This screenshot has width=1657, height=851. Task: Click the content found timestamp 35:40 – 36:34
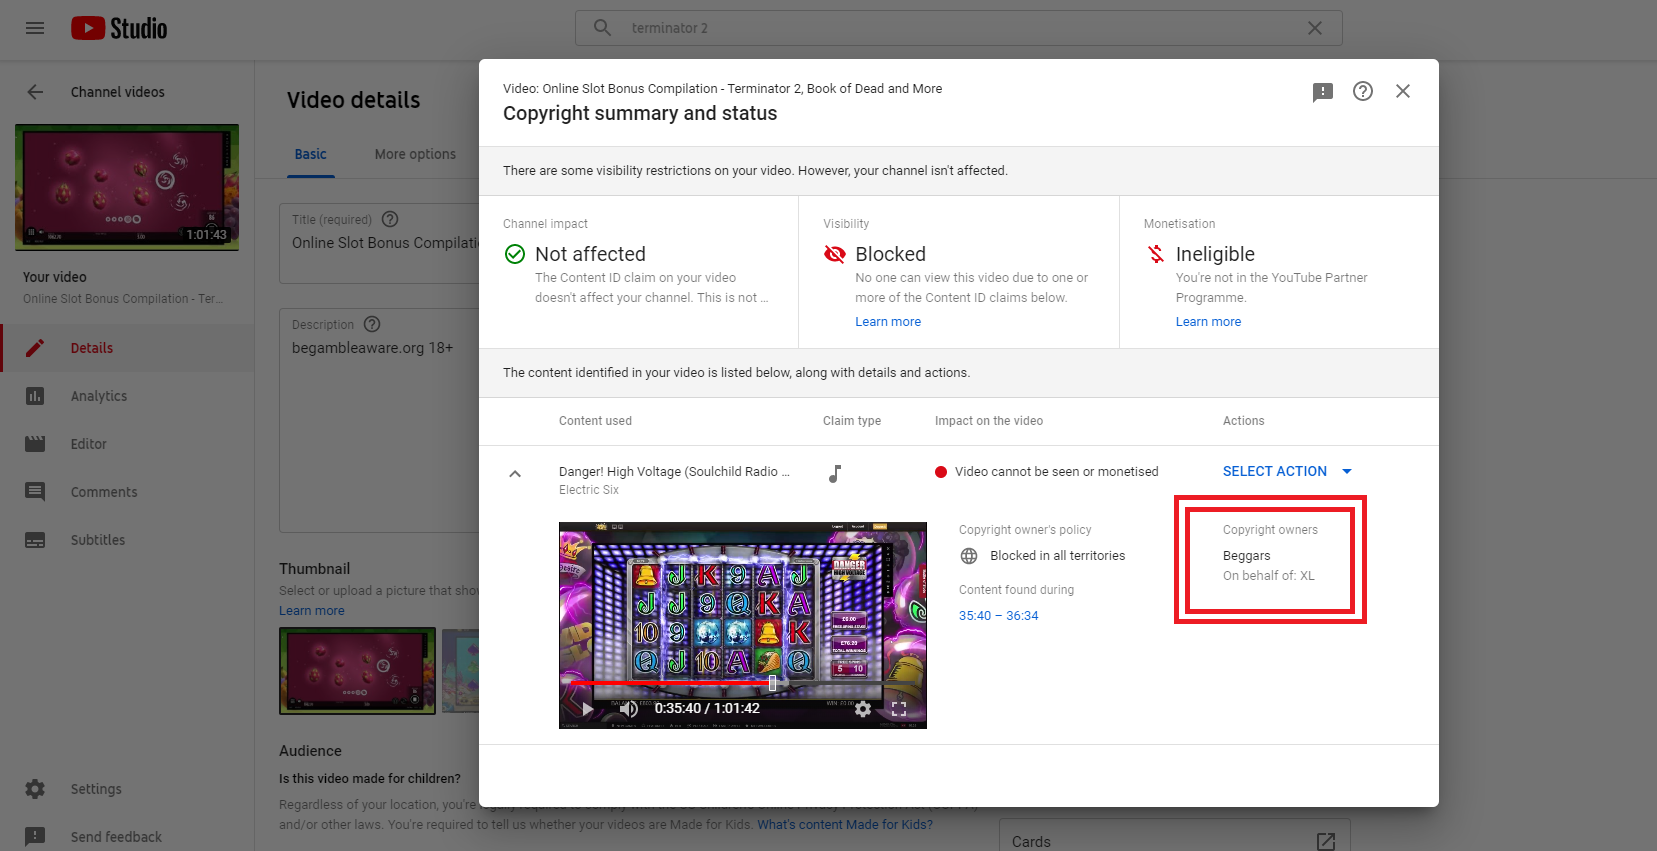tap(998, 616)
